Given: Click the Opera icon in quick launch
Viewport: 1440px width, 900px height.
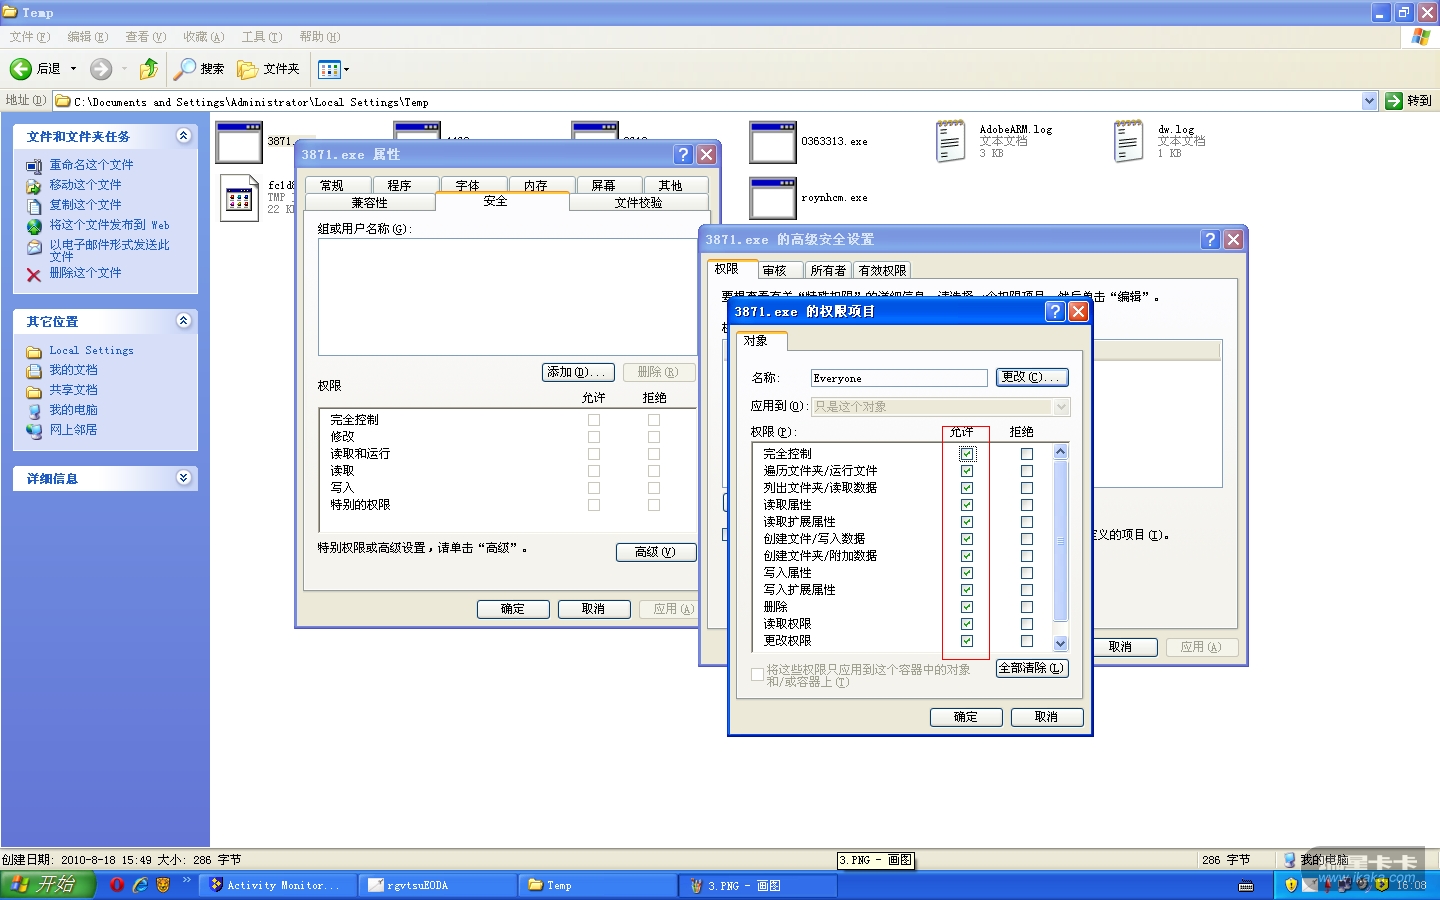Looking at the screenshot, I should click(117, 885).
